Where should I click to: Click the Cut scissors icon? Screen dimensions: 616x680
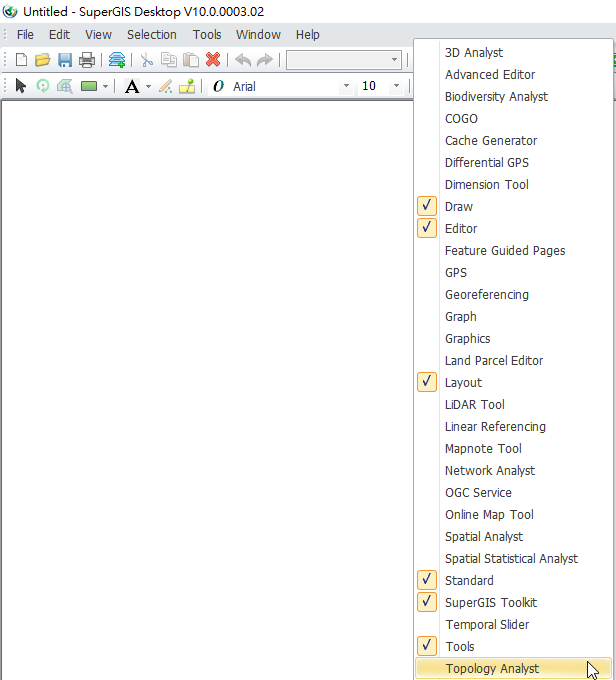pyautogui.click(x=147, y=60)
